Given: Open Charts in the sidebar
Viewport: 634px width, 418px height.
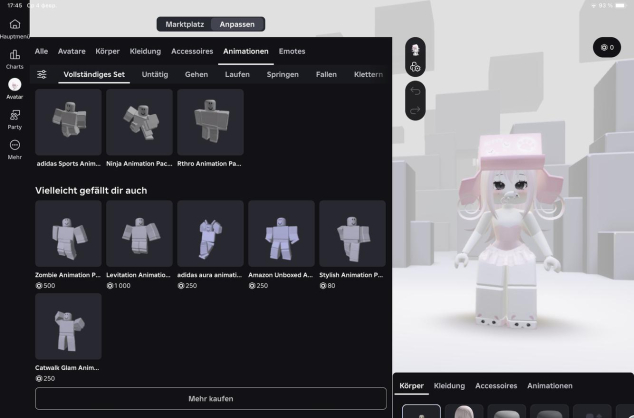Looking at the screenshot, I should 14,56.
